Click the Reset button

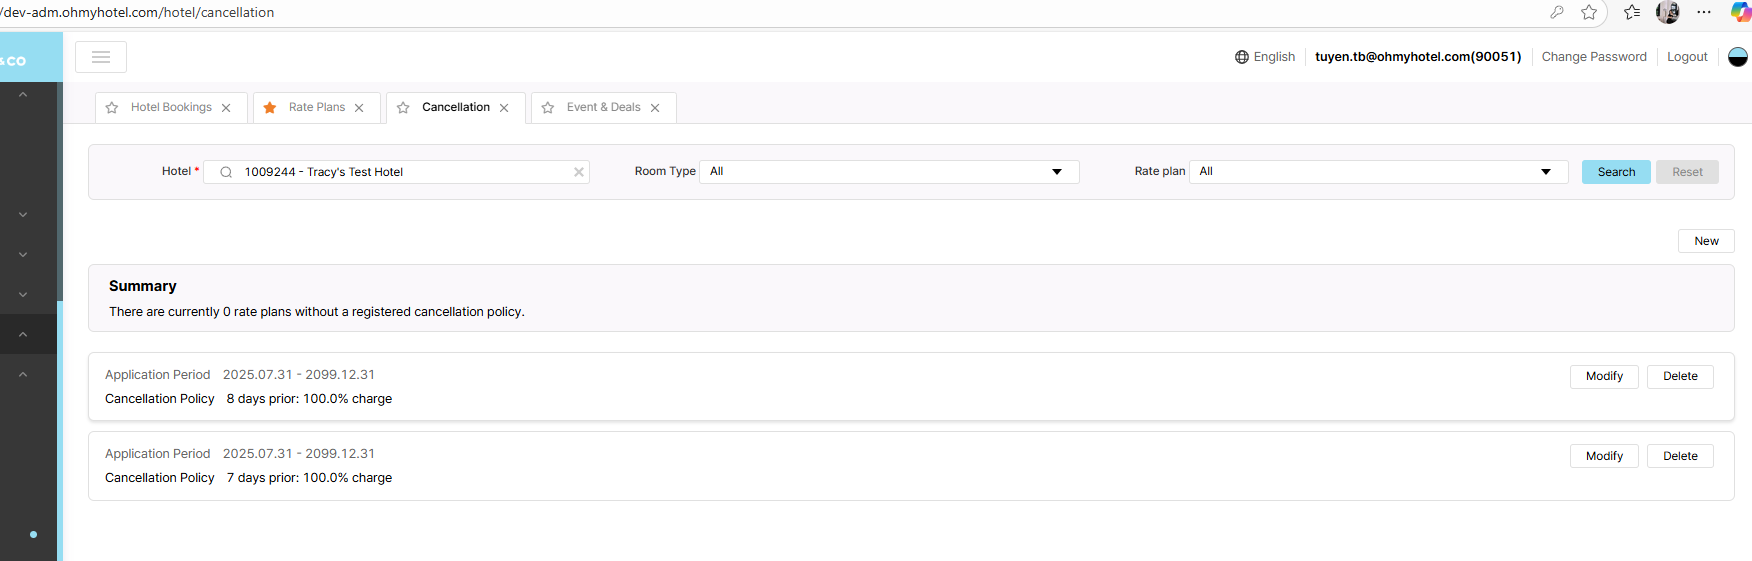1687,172
